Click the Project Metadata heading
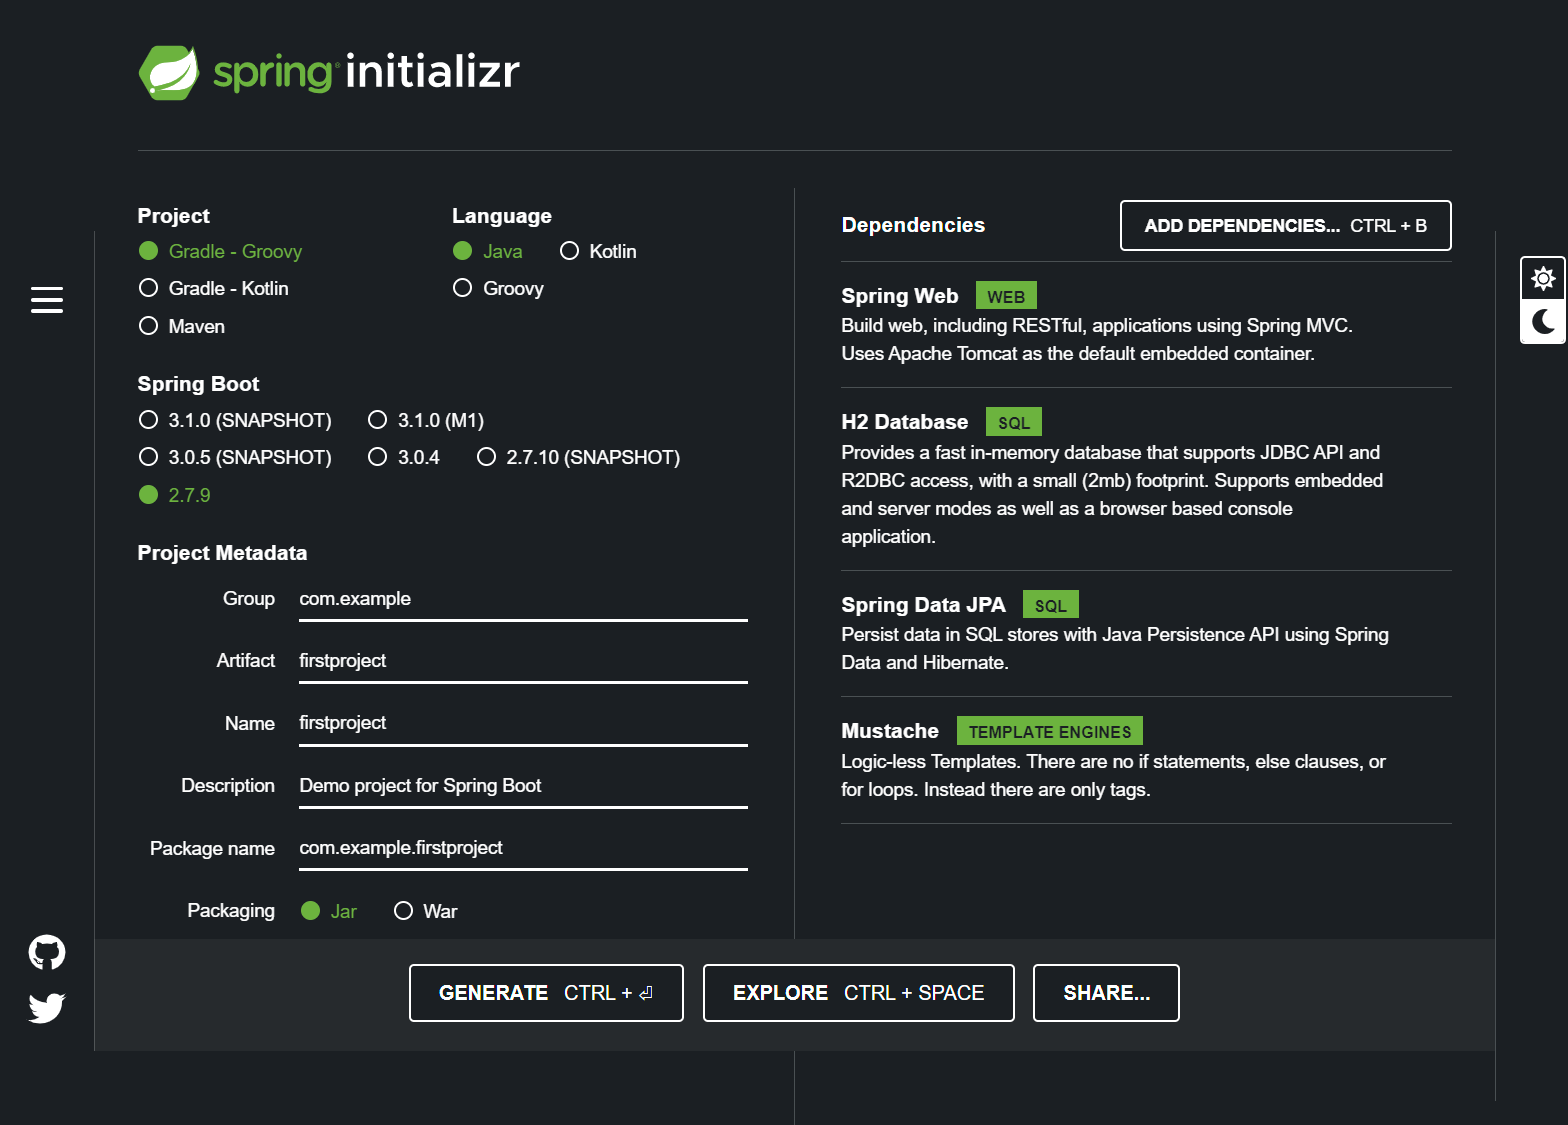The height and width of the screenshot is (1125, 1568). click(x=222, y=553)
